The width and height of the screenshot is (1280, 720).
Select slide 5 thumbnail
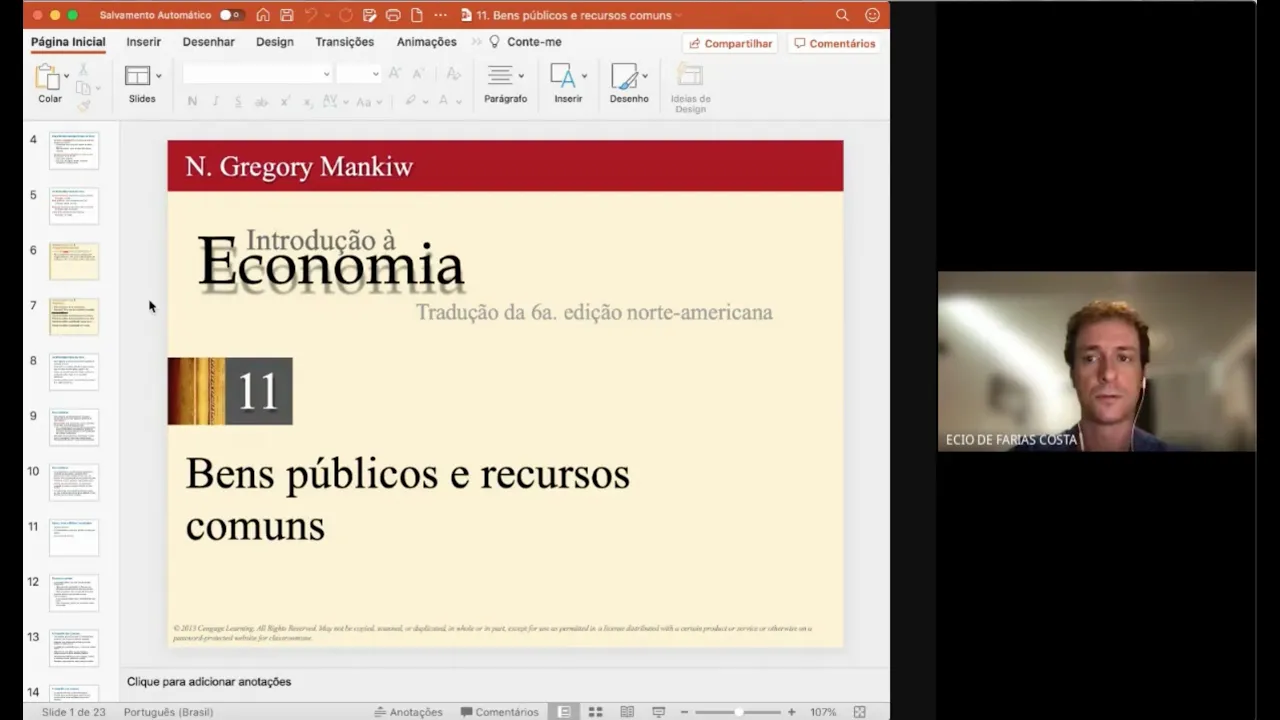pos(74,206)
